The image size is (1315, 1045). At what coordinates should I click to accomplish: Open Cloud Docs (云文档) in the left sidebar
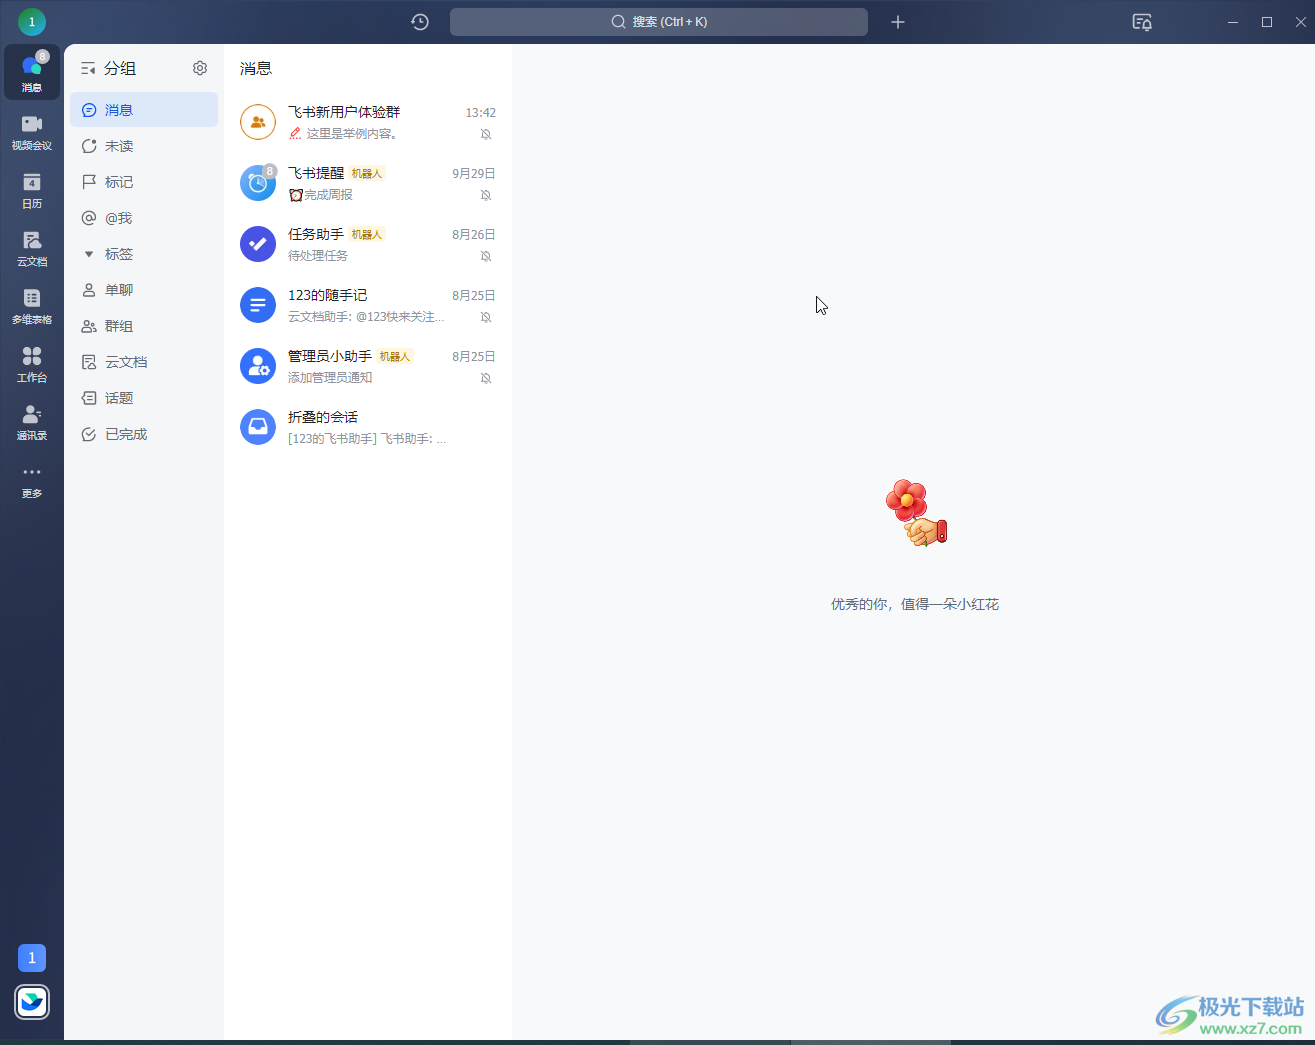pos(32,248)
